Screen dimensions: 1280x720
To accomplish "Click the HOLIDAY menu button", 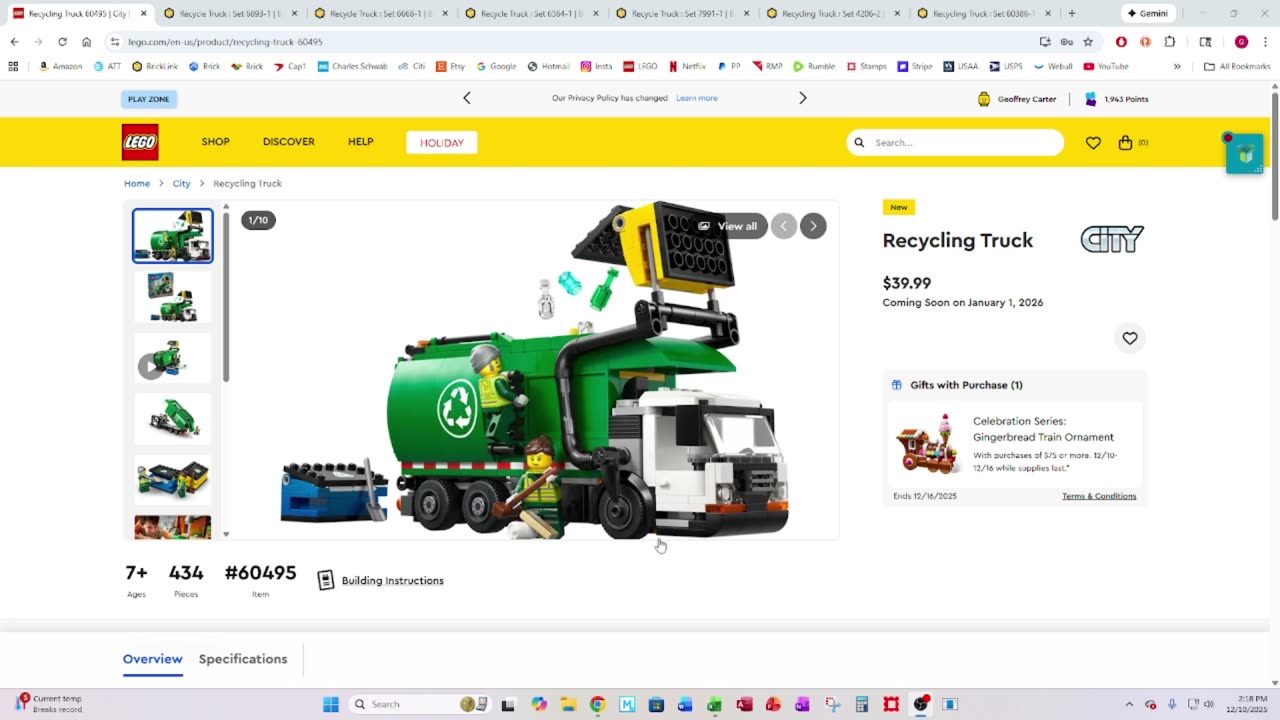I will pos(442,143).
